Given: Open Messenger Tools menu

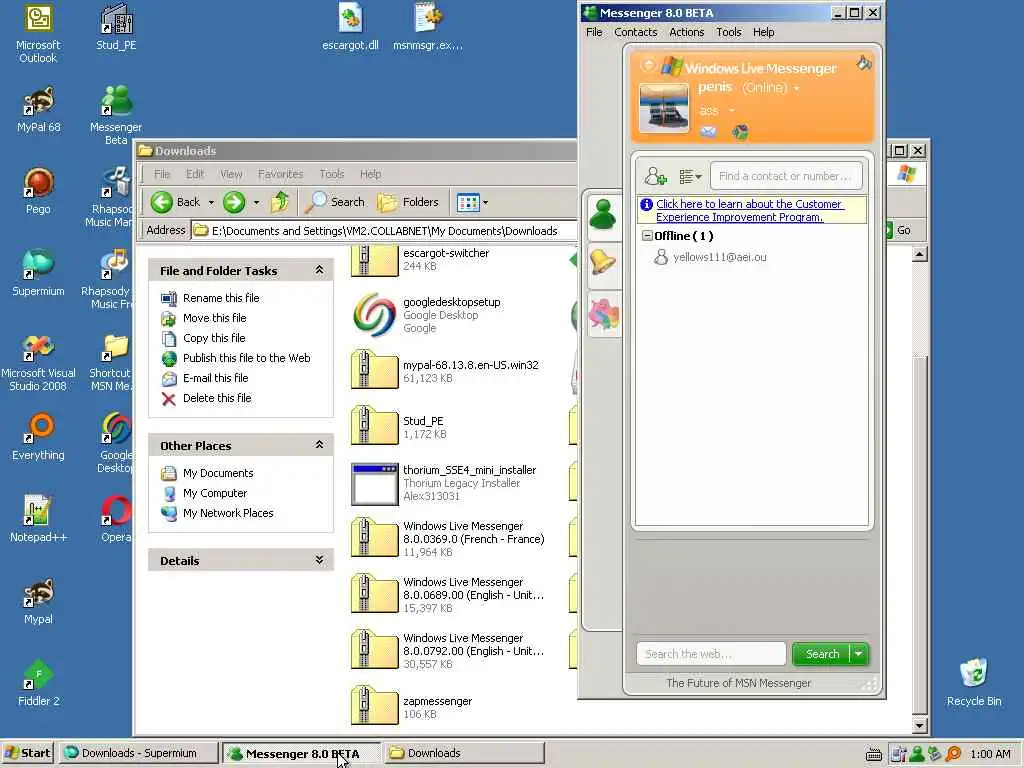Looking at the screenshot, I should click(x=728, y=32).
